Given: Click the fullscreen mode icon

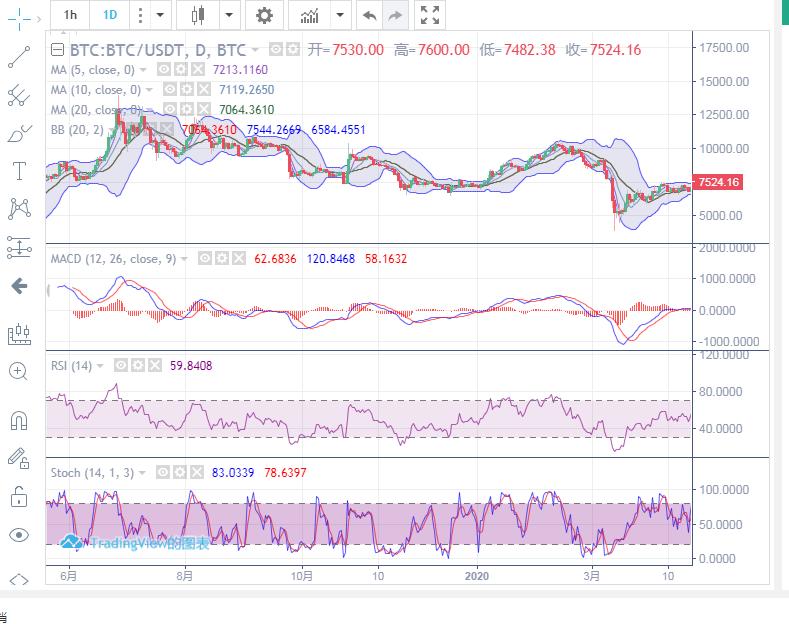Looking at the screenshot, I should coord(430,15).
